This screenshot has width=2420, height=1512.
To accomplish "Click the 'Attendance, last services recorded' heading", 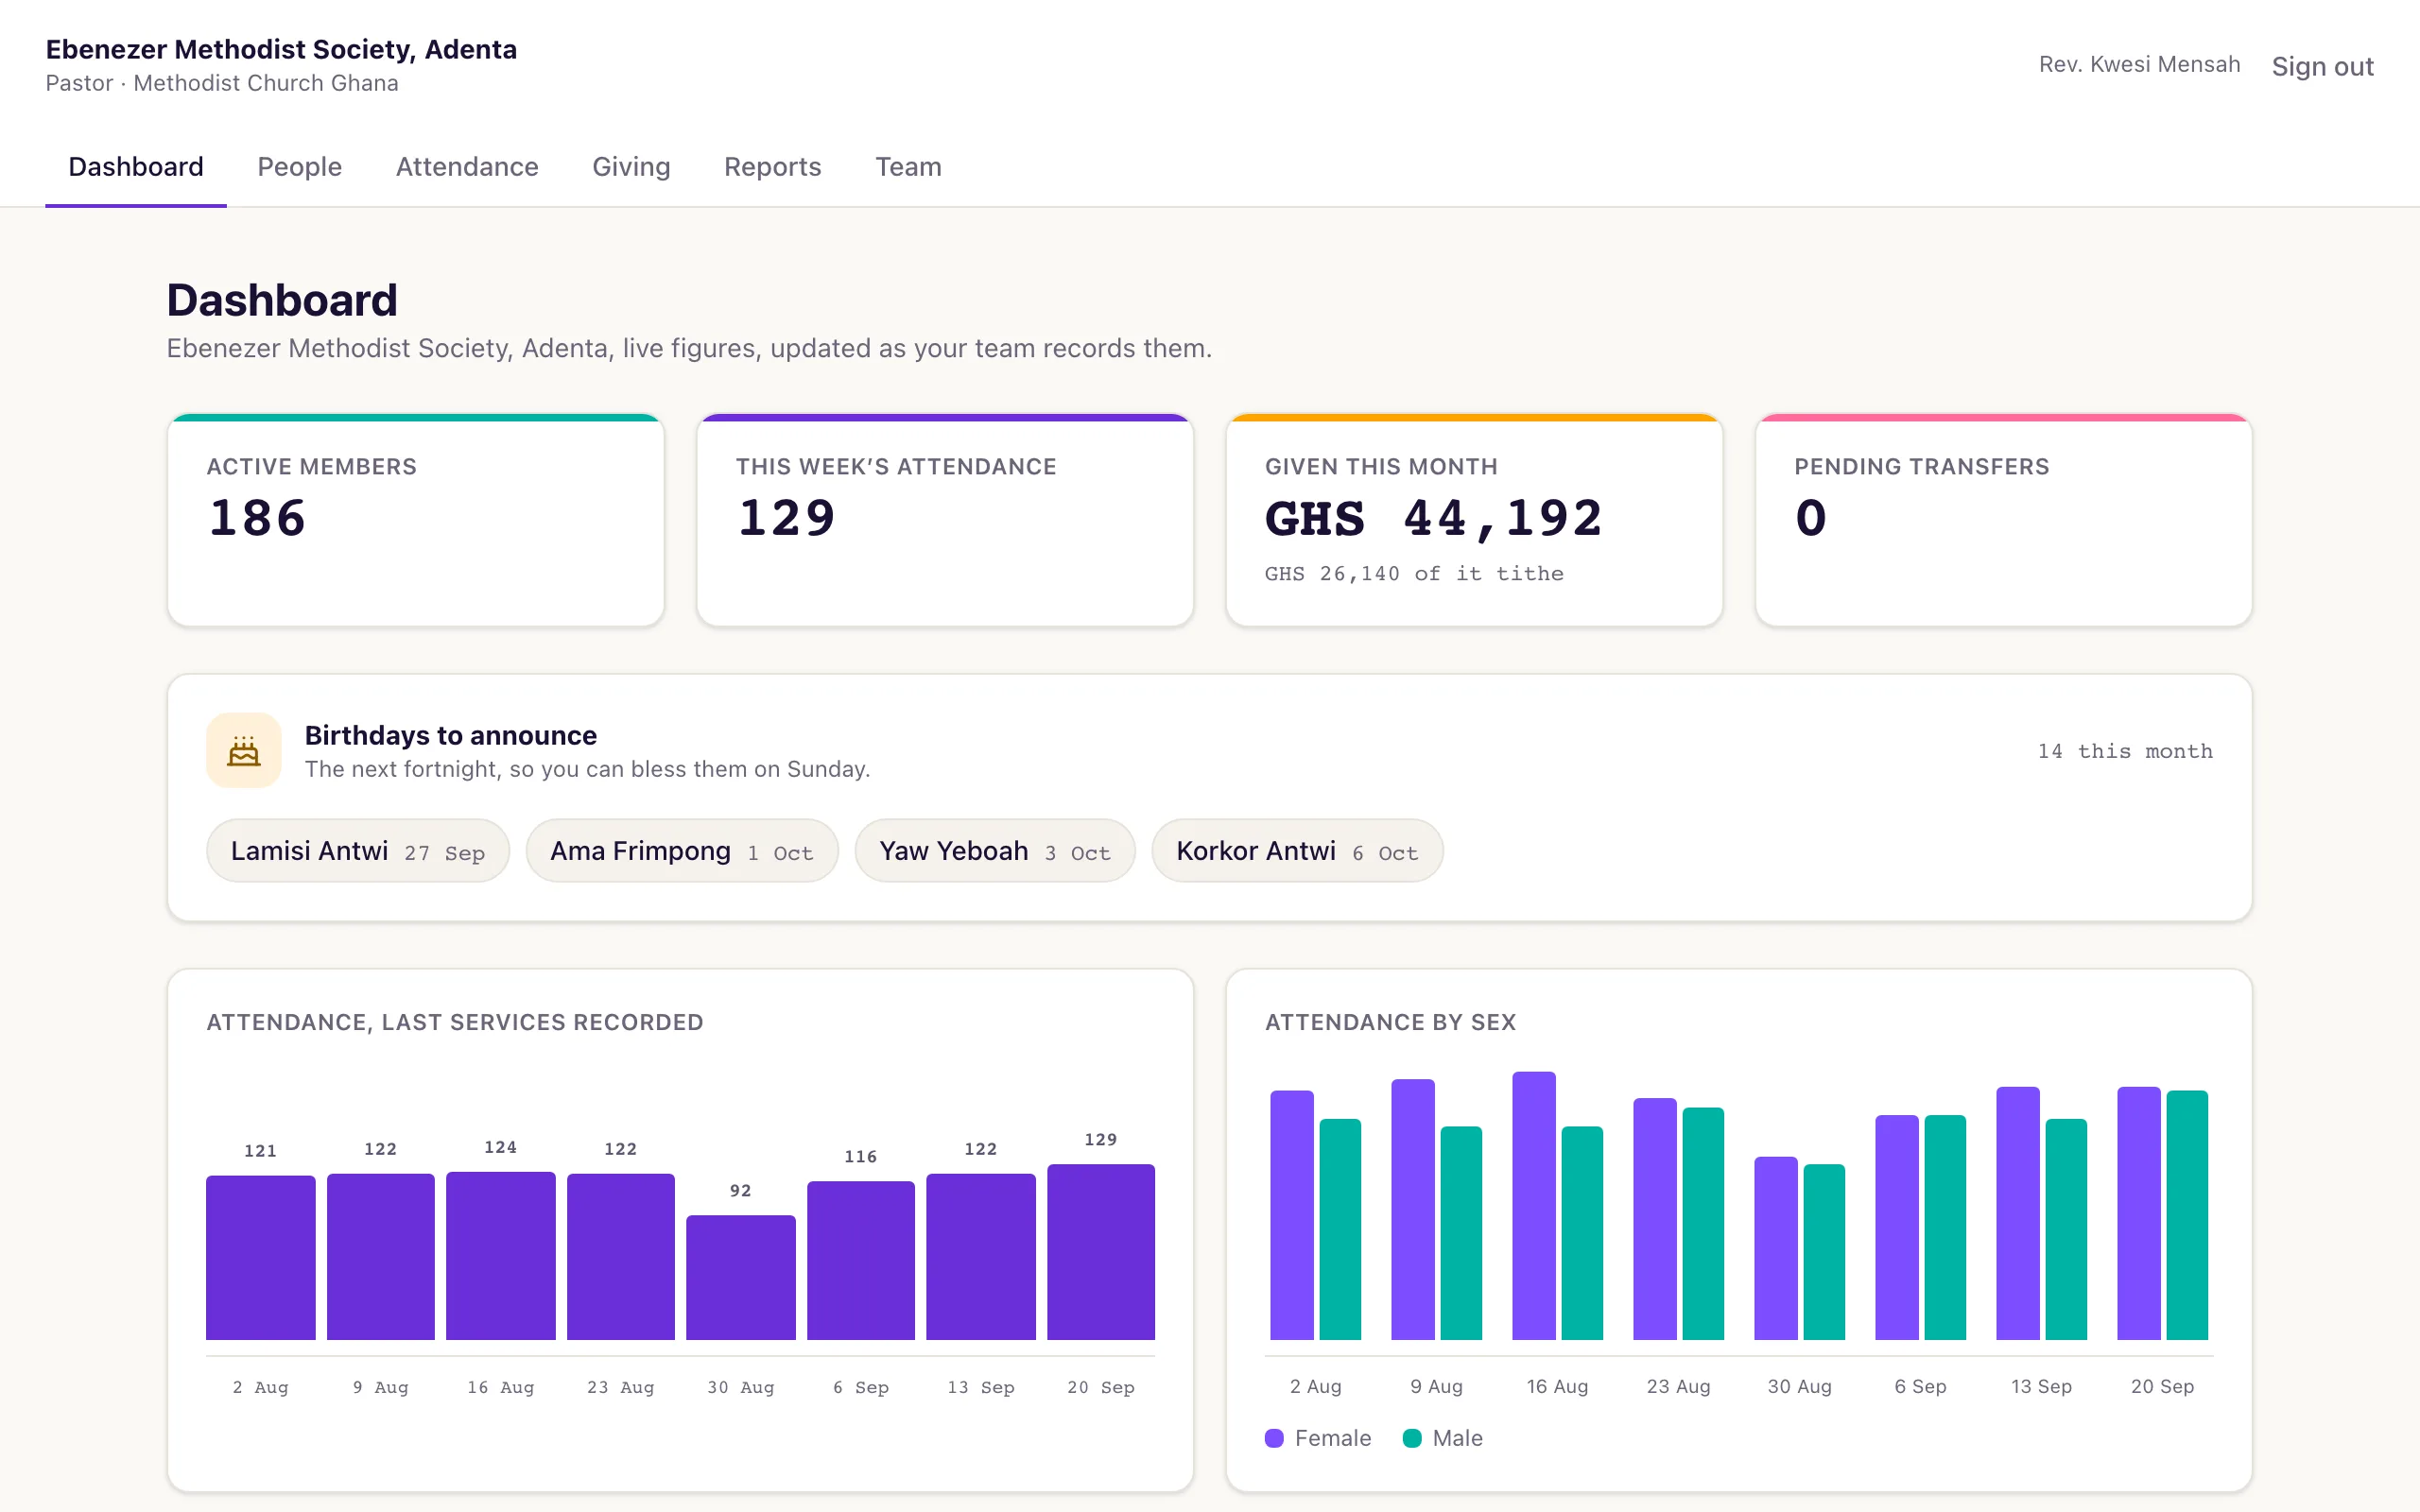I will [455, 1022].
